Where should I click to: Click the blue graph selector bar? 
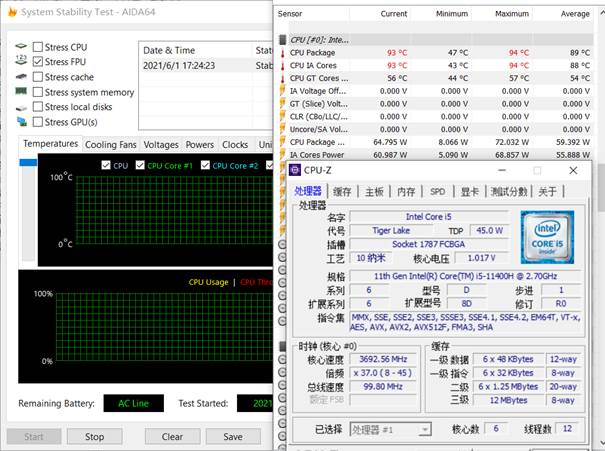click(x=28, y=162)
